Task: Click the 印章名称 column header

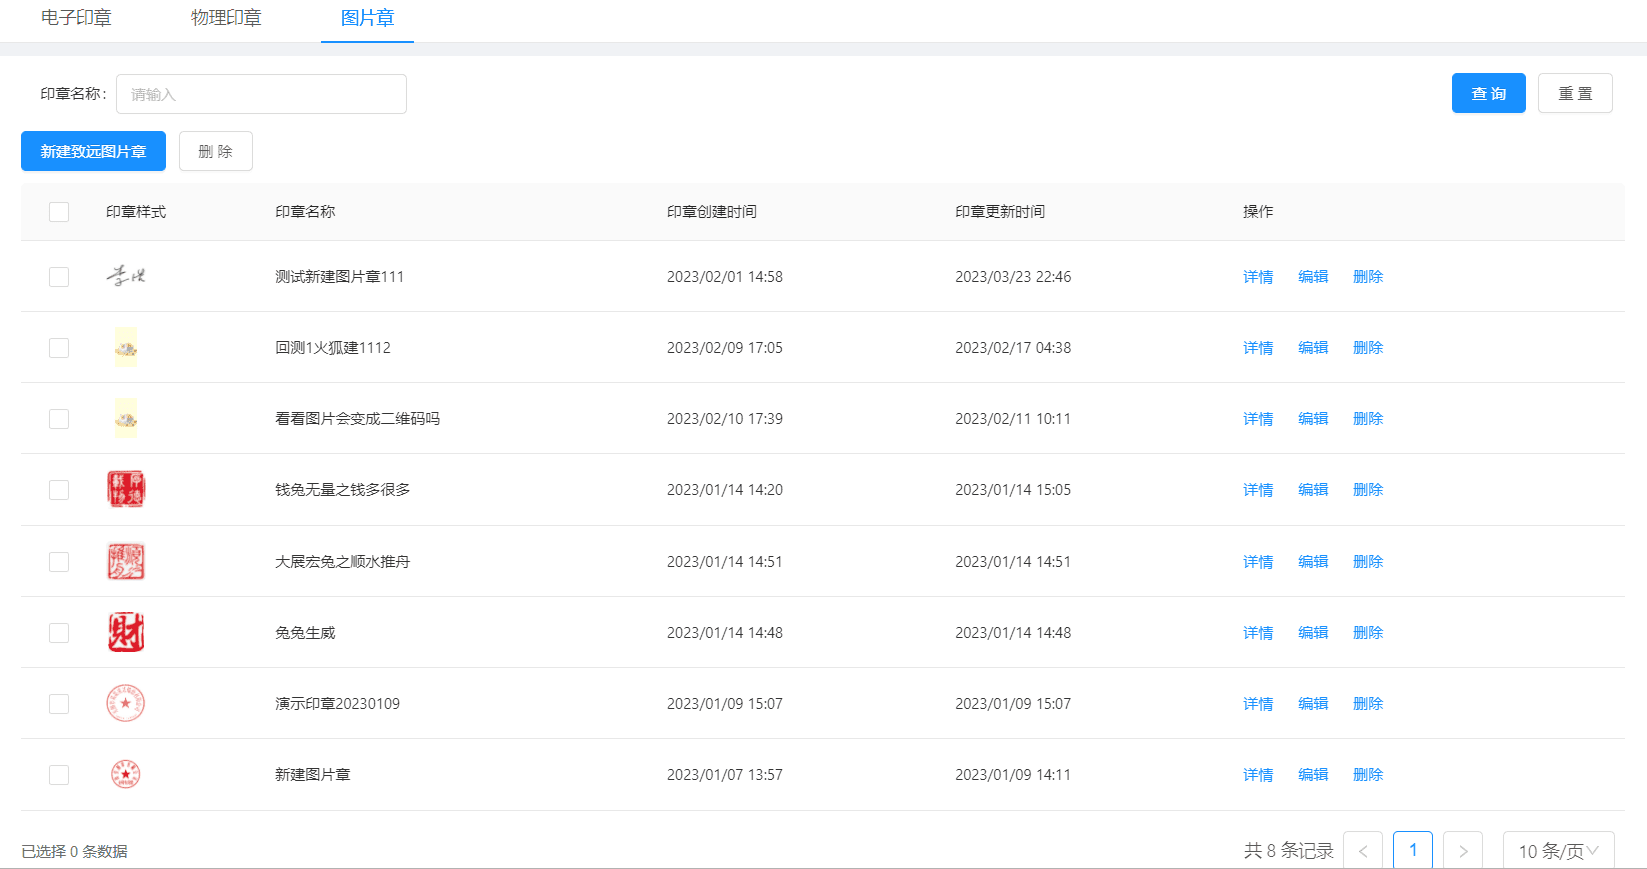Action: click(305, 212)
